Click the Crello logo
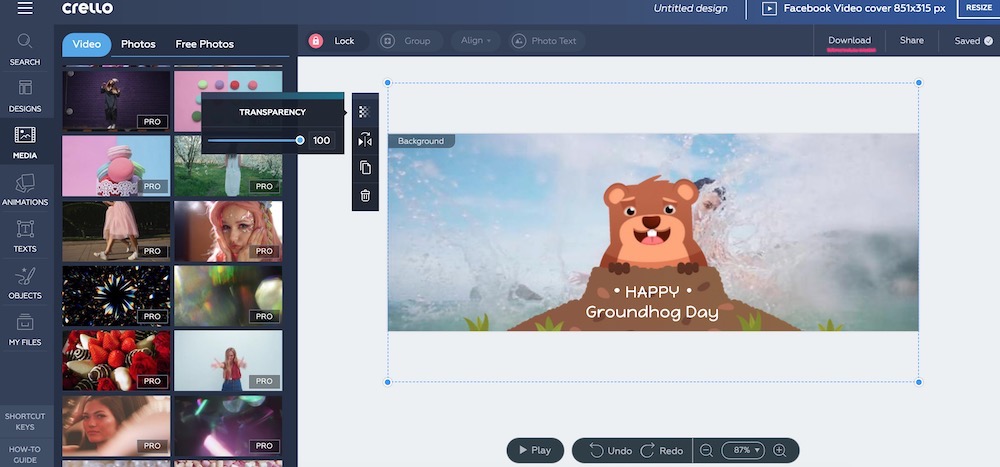This screenshot has width=1000, height=467. tap(87, 8)
